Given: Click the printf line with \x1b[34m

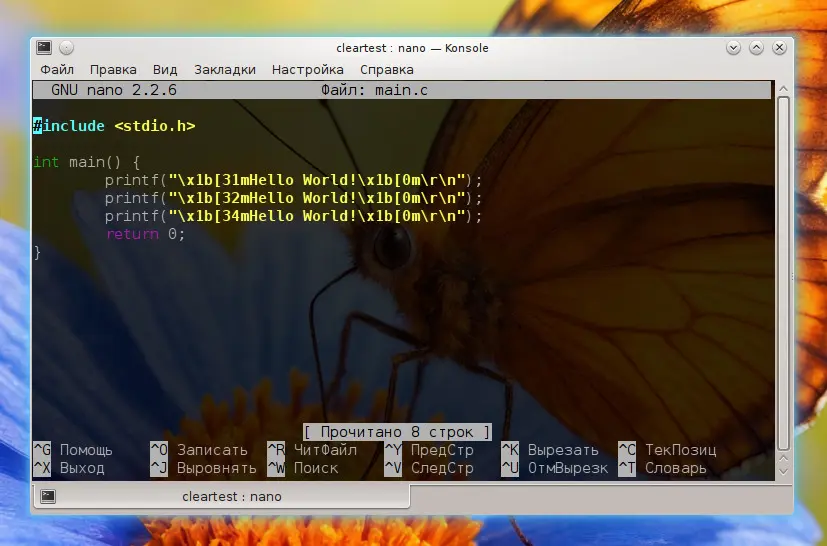Looking at the screenshot, I should point(293,216).
